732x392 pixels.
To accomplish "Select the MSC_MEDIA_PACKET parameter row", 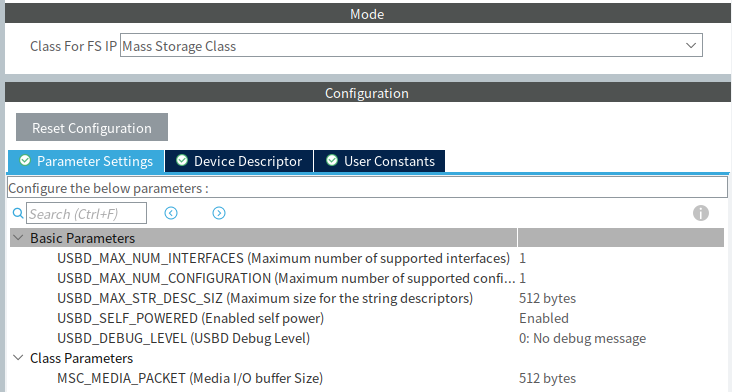I will click(x=367, y=378).
